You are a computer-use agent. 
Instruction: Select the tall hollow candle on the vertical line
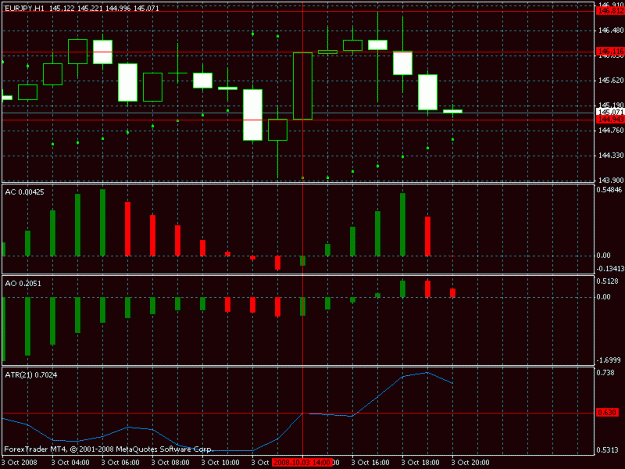pos(303,86)
